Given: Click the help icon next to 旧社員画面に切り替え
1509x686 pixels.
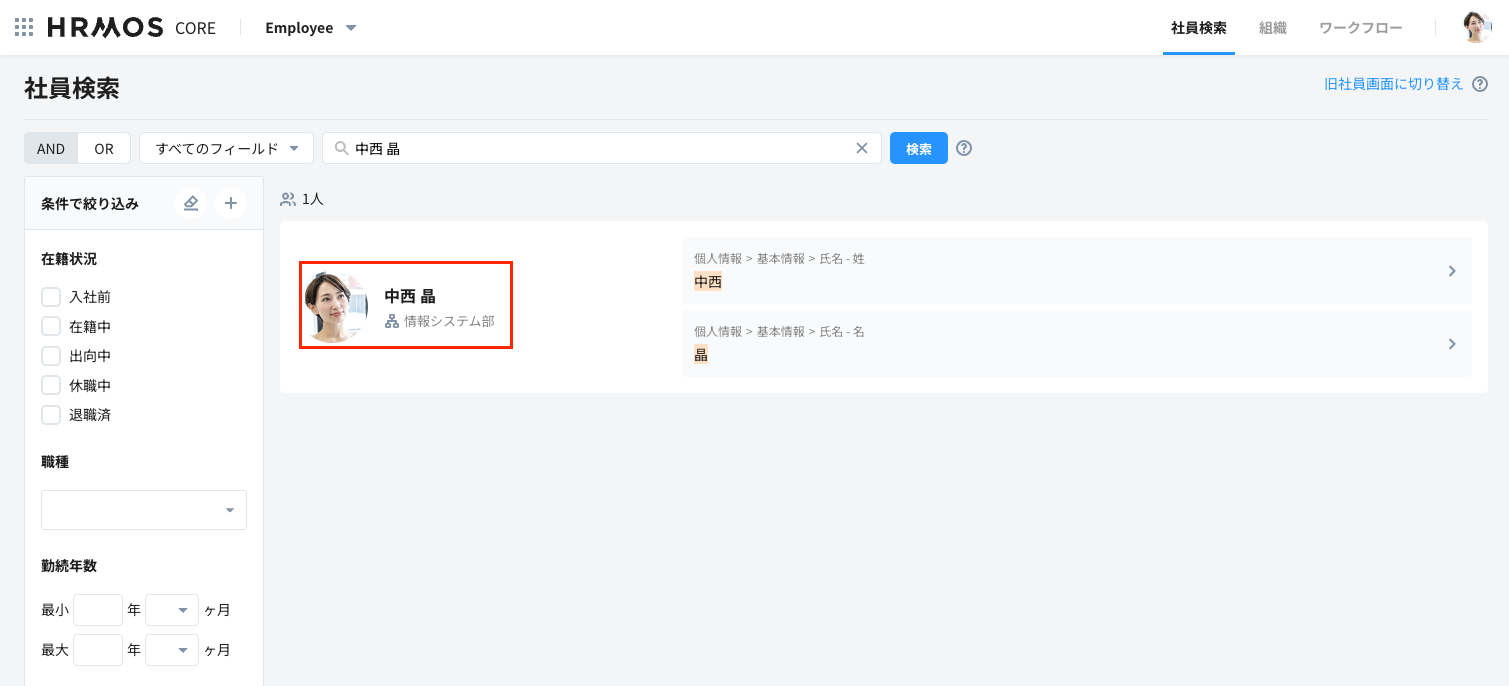Looking at the screenshot, I should tap(1480, 84).
